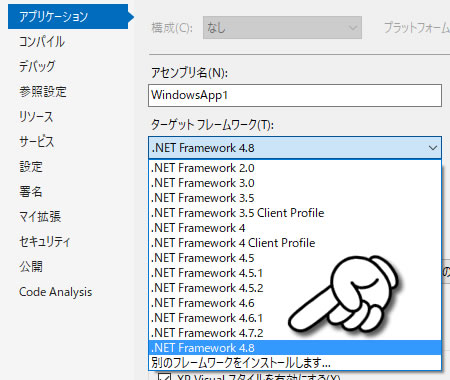
Task: Pick .NET Framework 4.6.1 from list
Action: tap(295, 318)
